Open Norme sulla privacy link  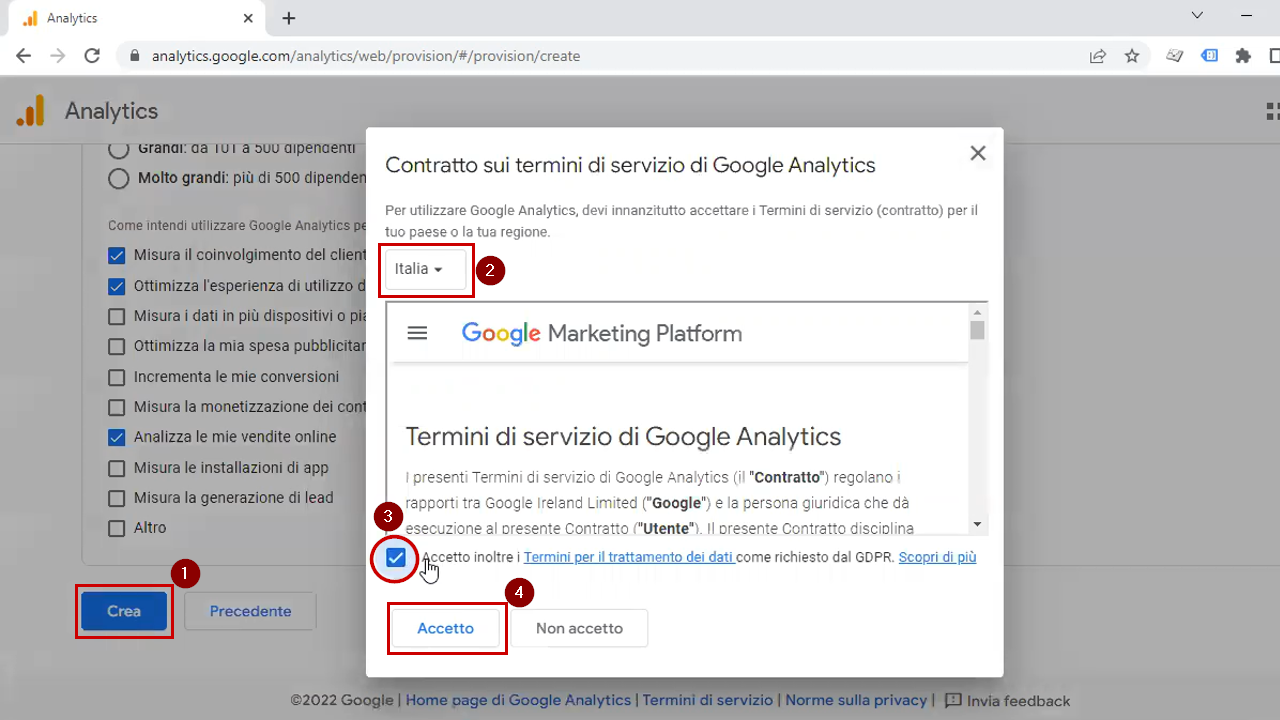point(856,700)
